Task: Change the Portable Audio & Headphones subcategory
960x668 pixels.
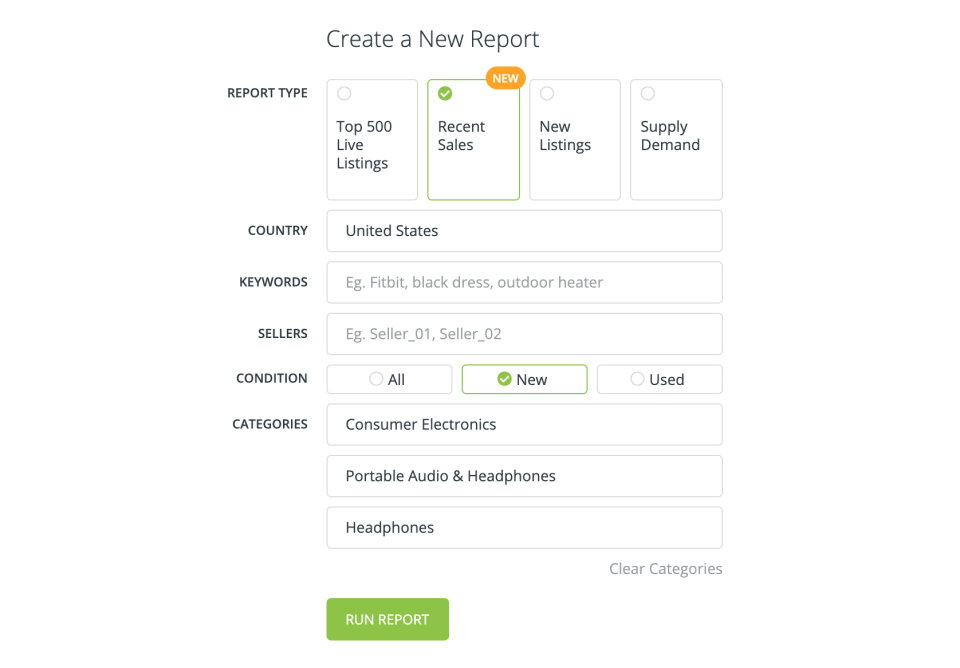Action: pyautogui.click(x=524, y=476)
